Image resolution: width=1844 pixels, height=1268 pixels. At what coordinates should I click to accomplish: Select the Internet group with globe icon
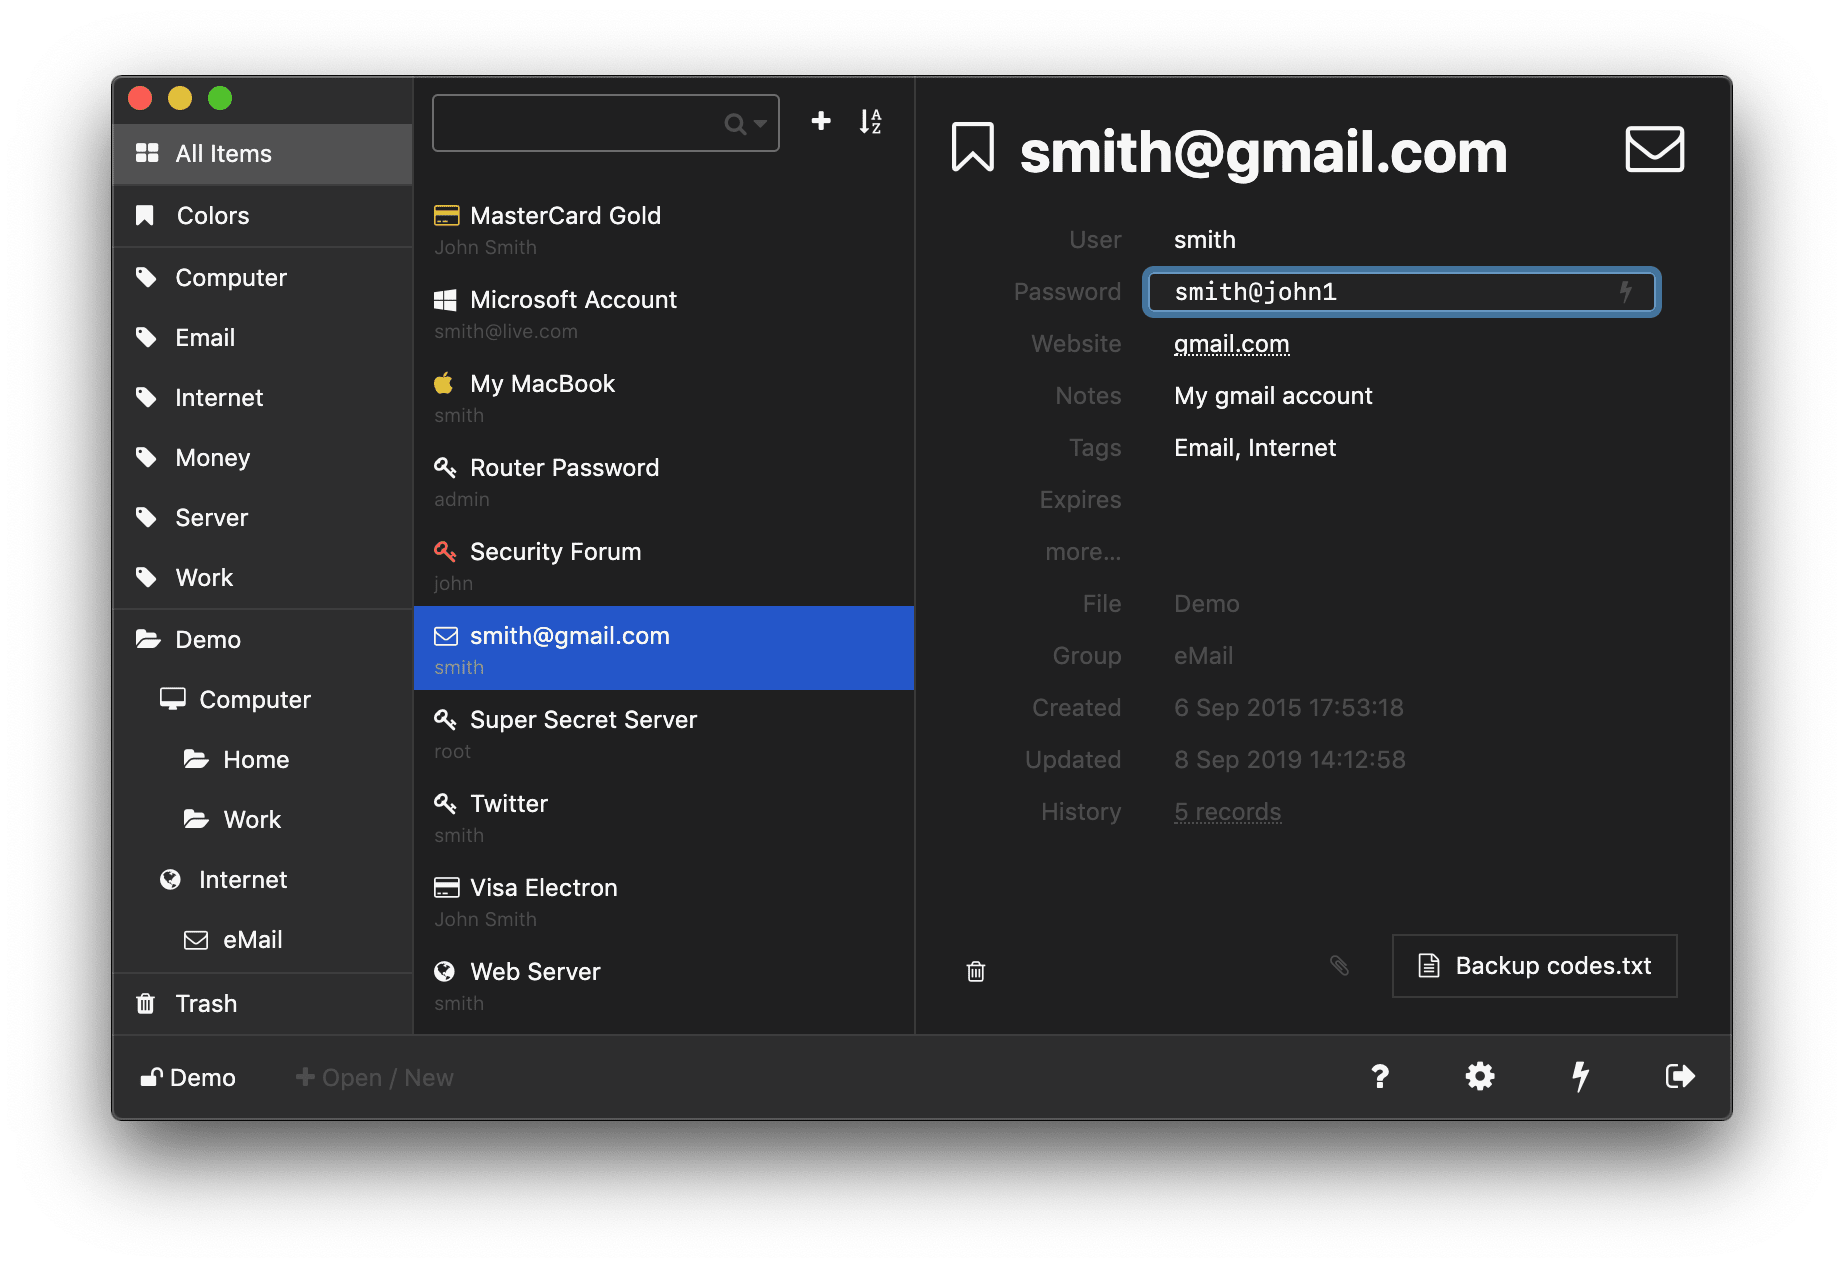point(263,880)
